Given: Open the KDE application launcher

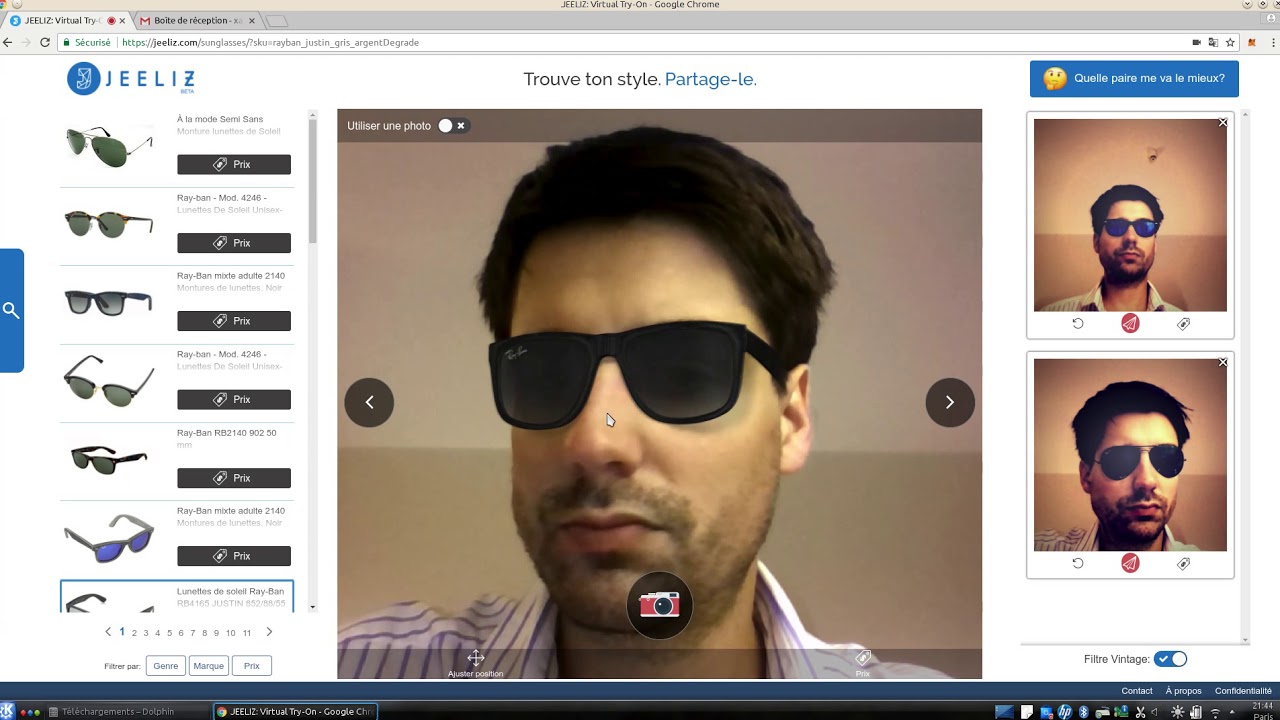Looking at the screenshot, I should point(8,711).
